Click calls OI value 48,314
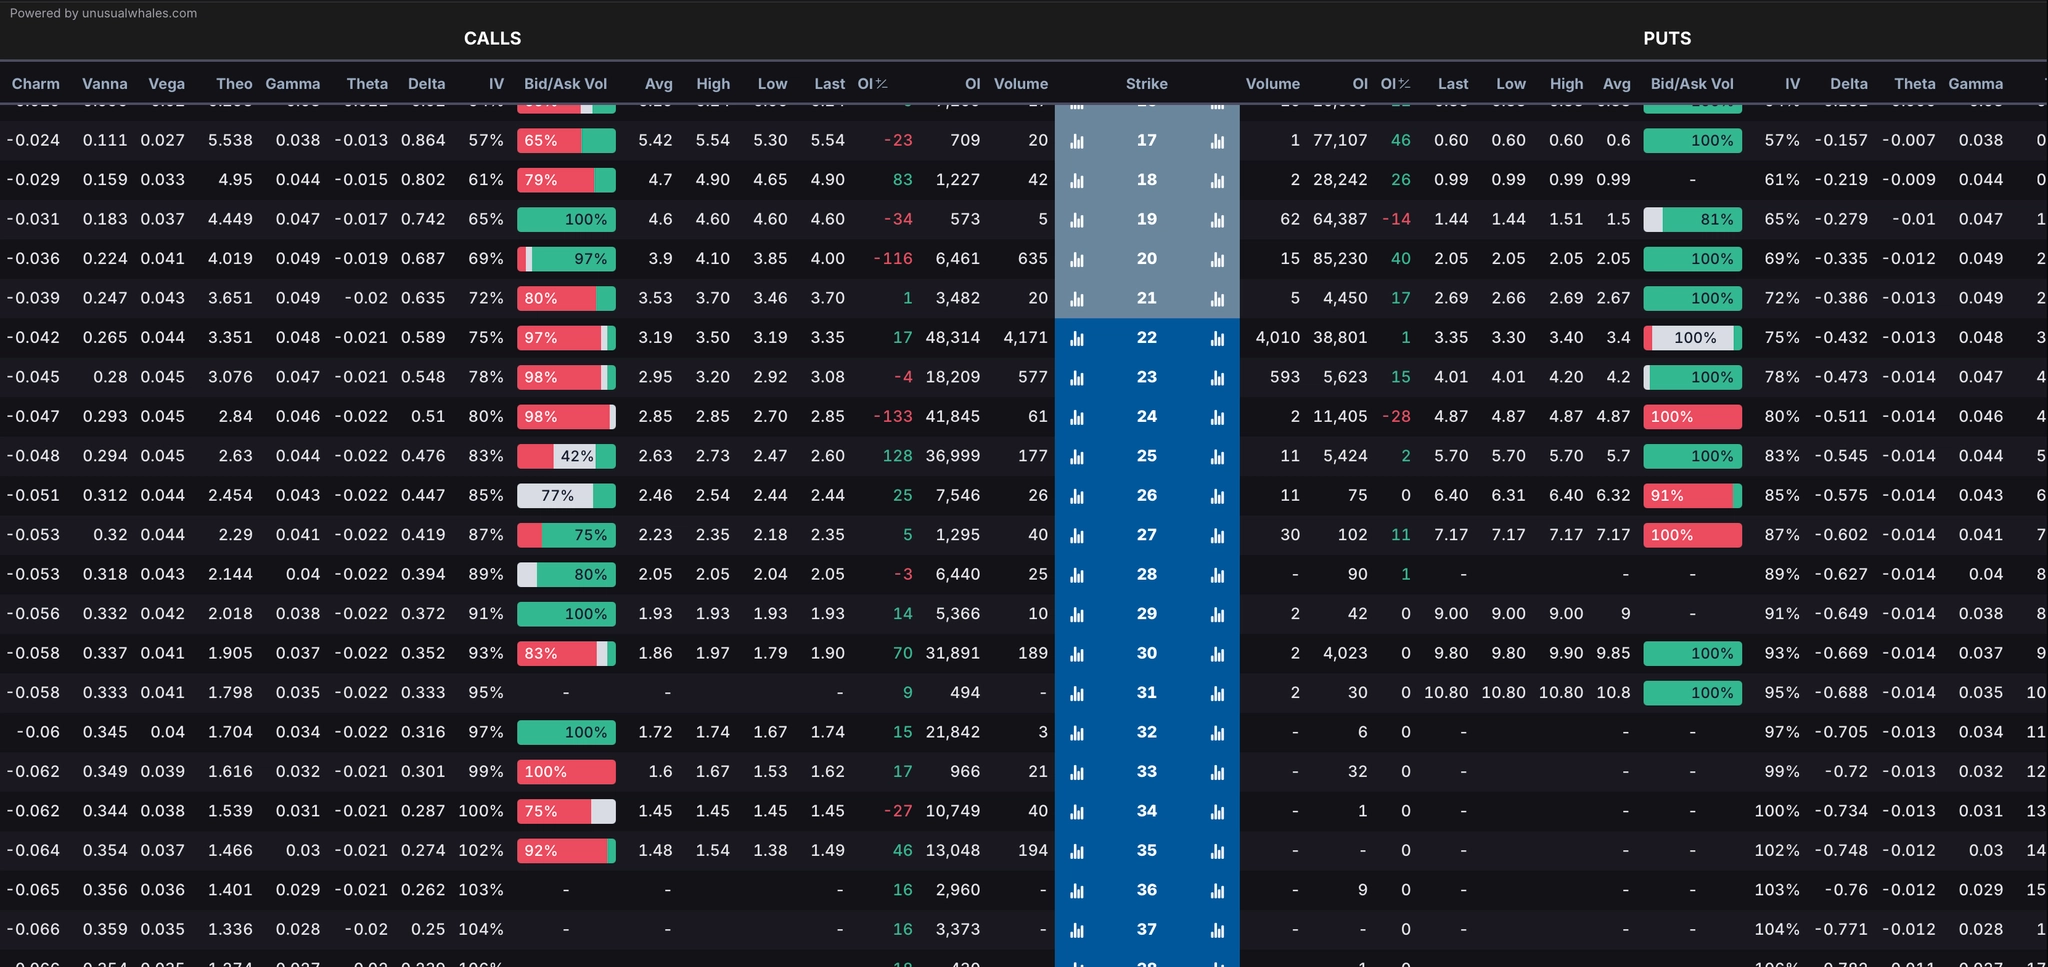2048x967 pixels. point(953,338)
